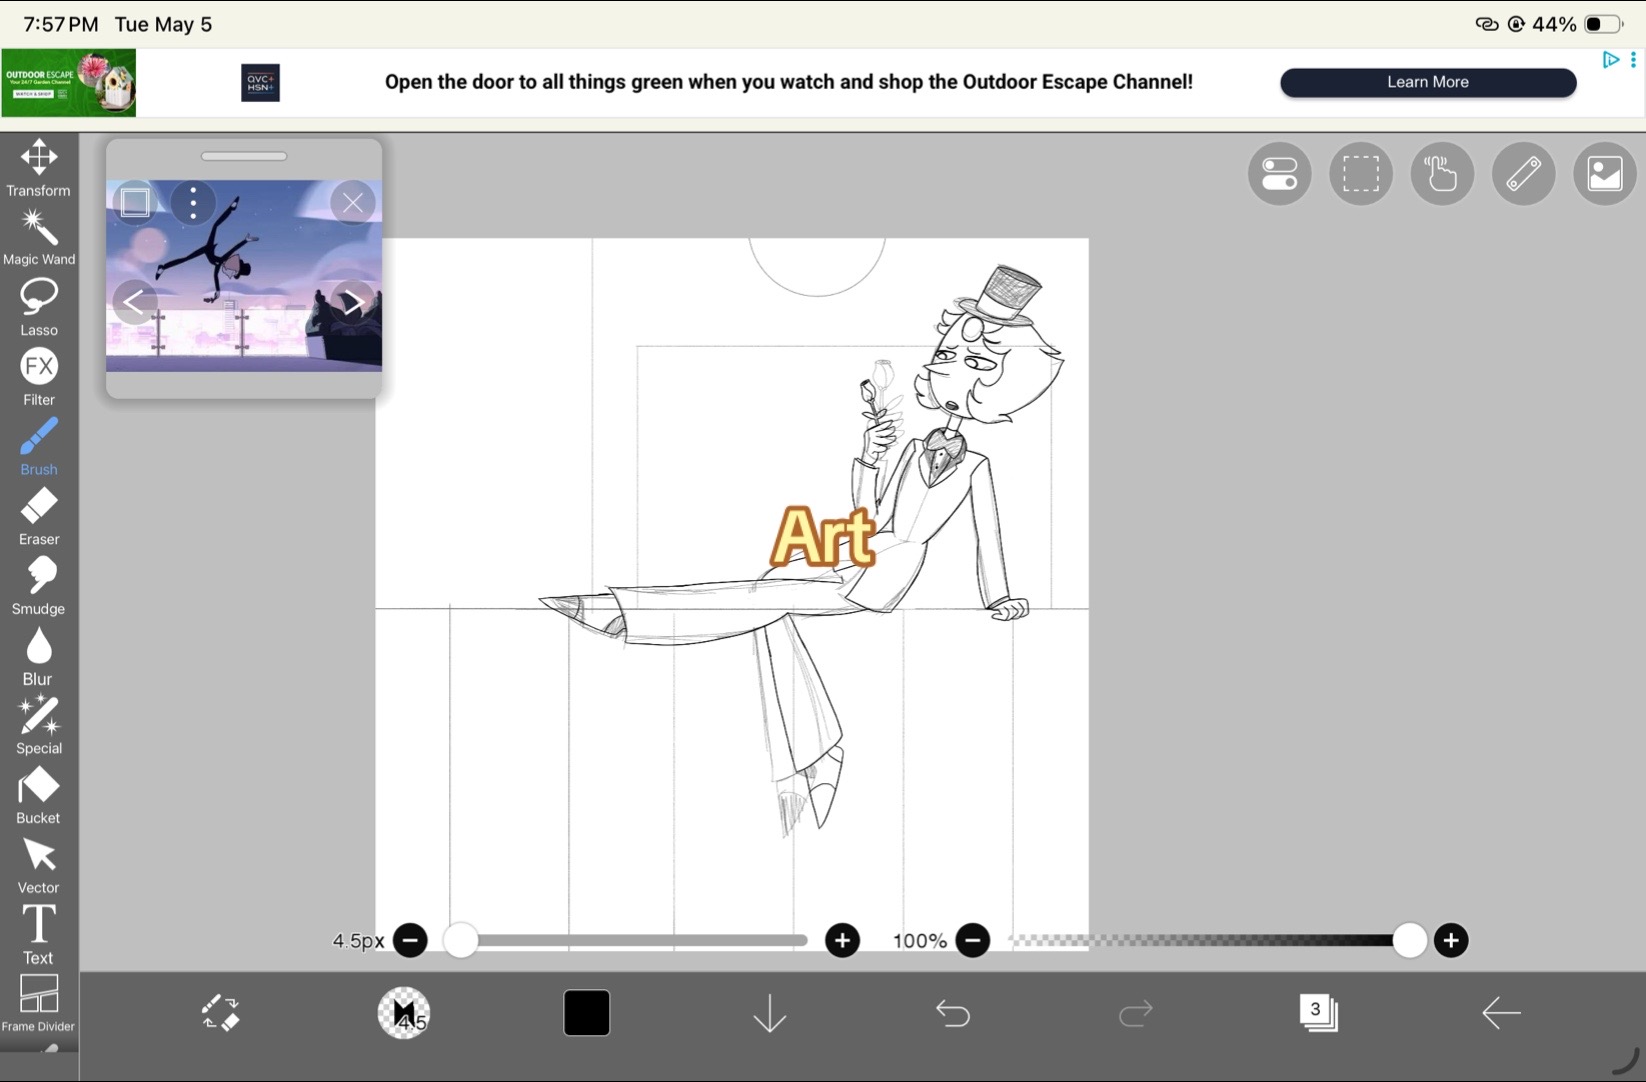Select the Special tool
The width and height of the screenshot is (1646, 1082).
[38, 726]
